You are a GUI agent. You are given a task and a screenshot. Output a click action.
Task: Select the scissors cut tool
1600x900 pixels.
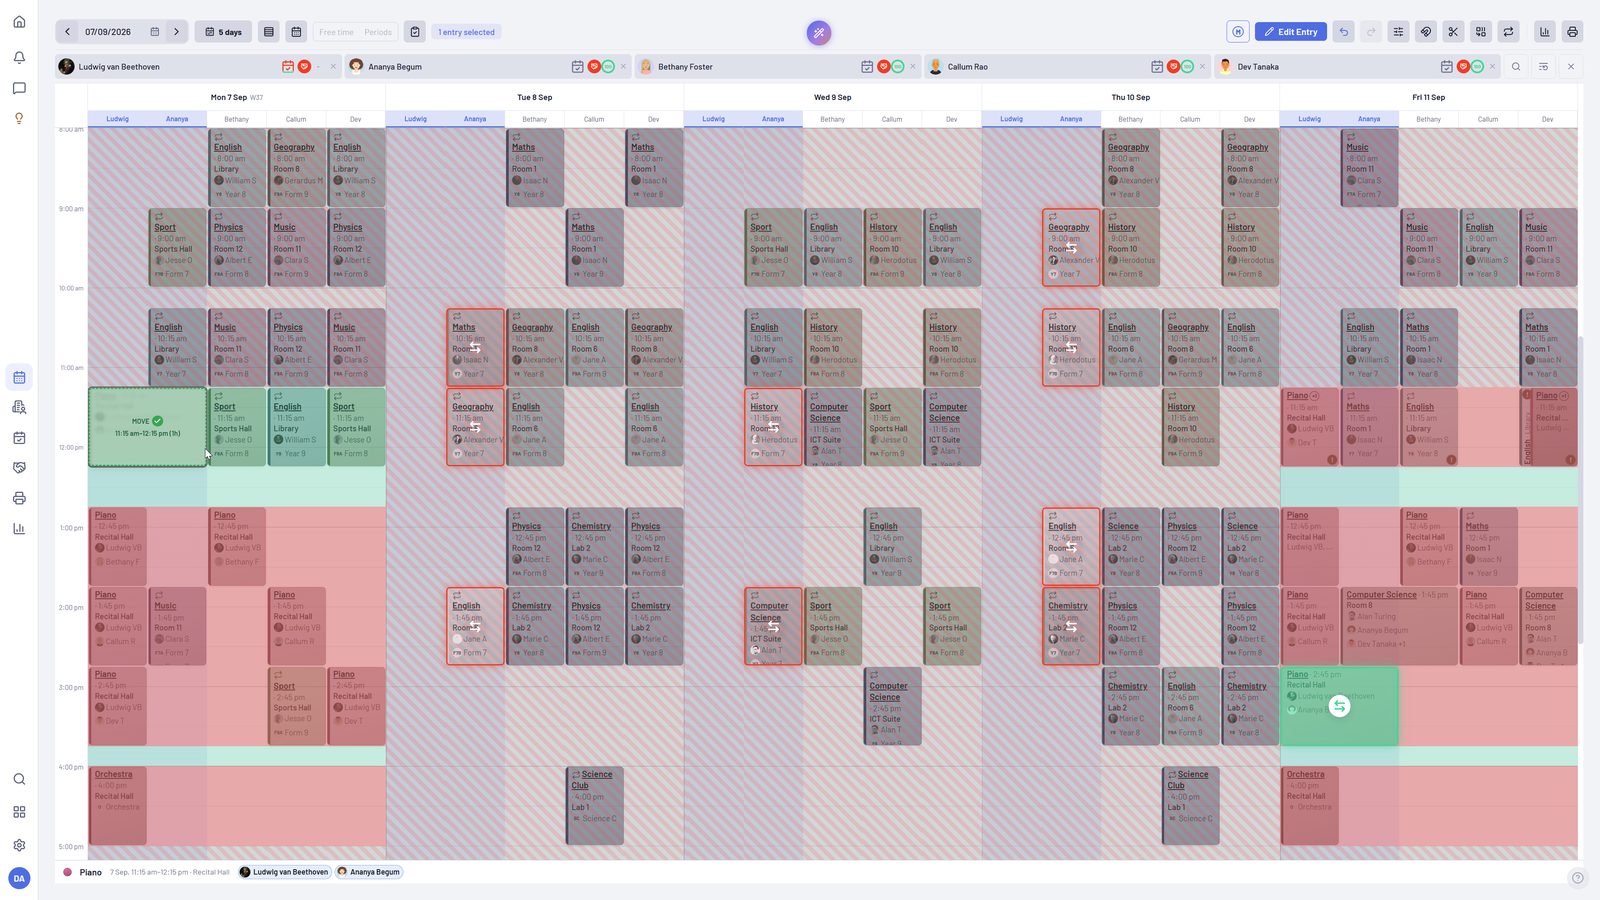1454,32
